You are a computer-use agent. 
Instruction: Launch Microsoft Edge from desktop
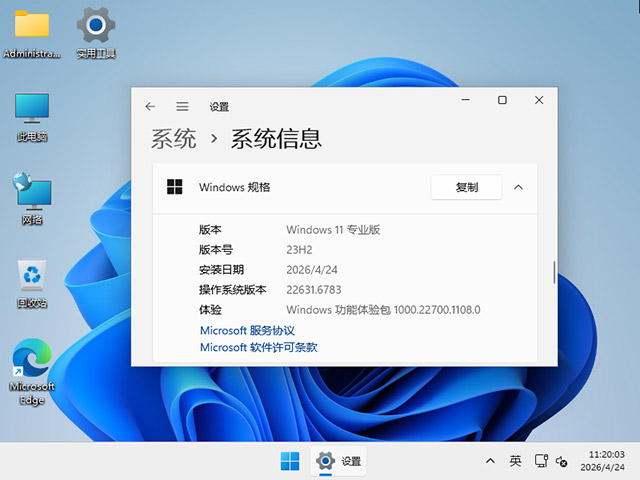32,371
